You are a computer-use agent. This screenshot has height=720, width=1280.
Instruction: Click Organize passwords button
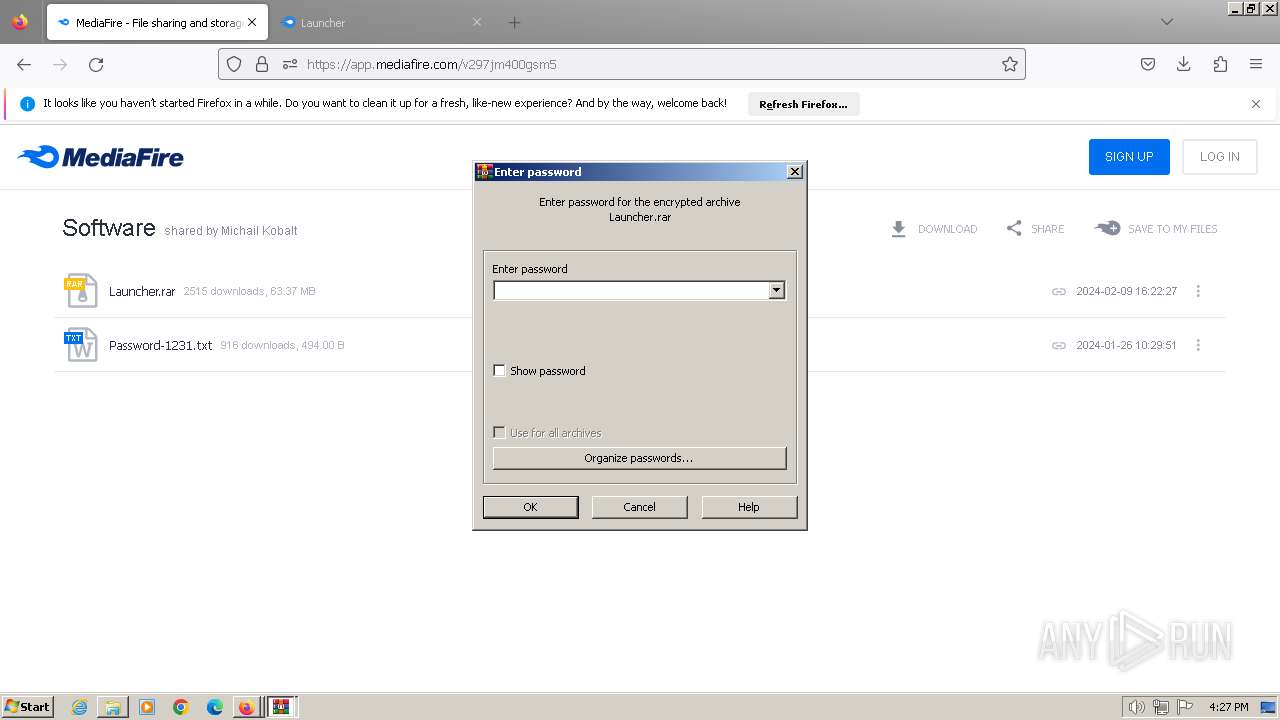coord(639,458)
